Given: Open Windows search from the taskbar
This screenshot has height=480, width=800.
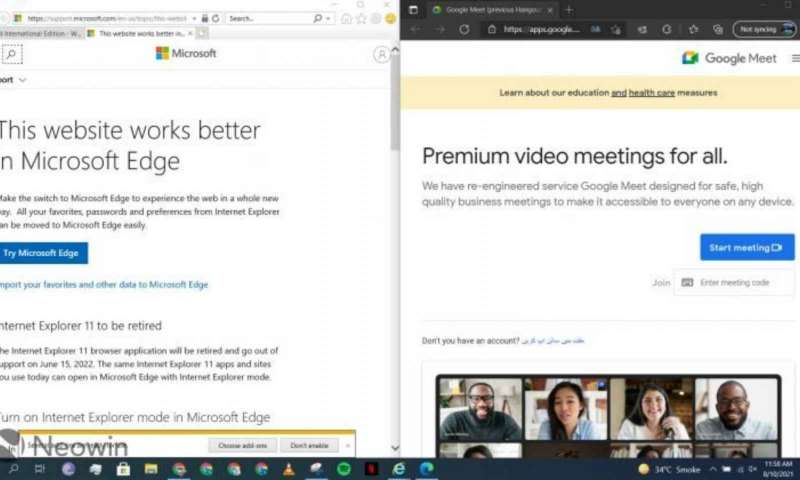Looking at the screenshot, I should click(x=13, y=469).
